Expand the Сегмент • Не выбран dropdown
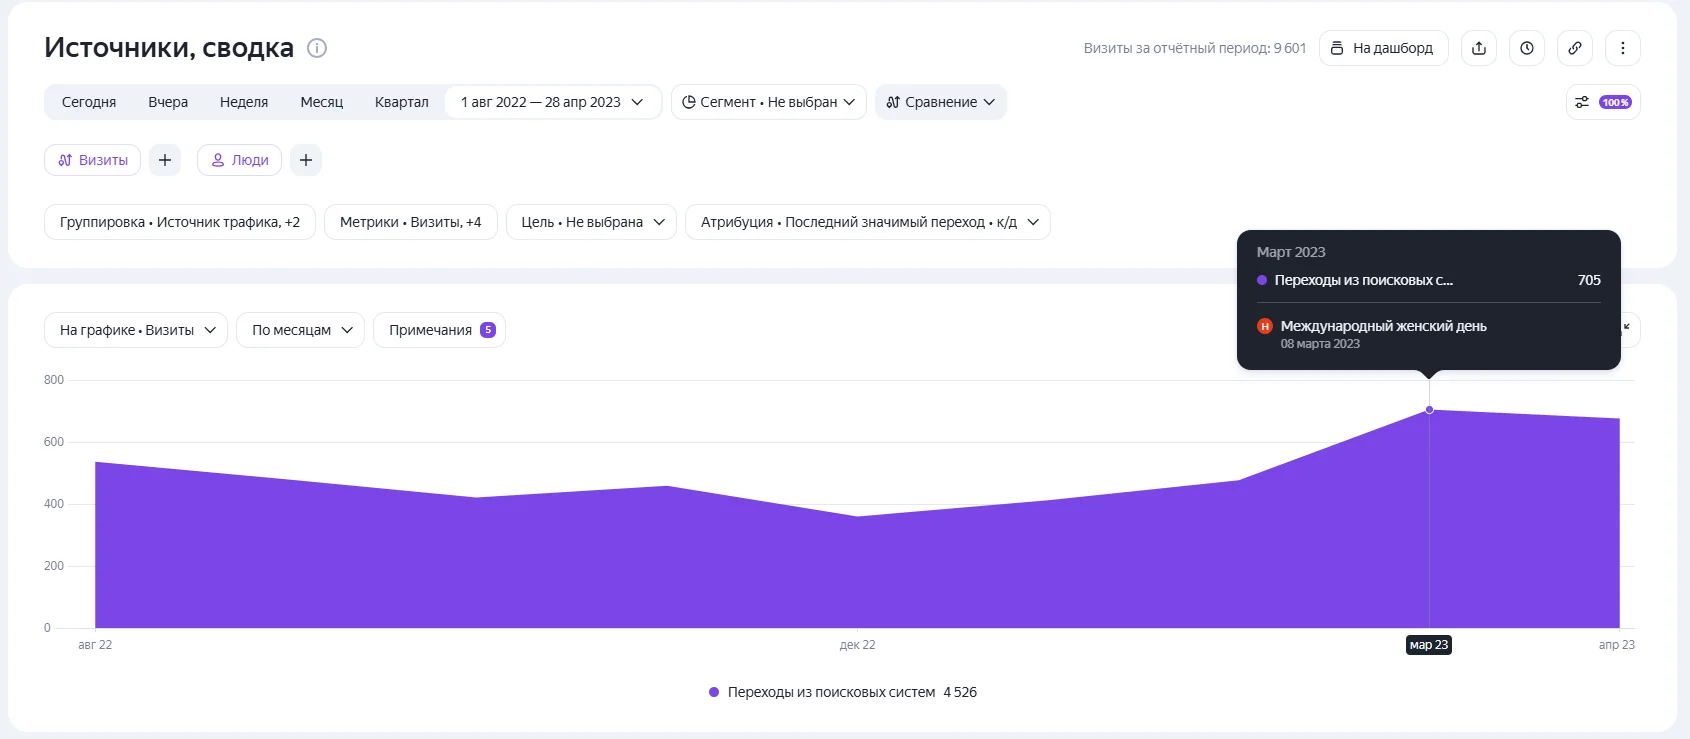 [769, 102]
